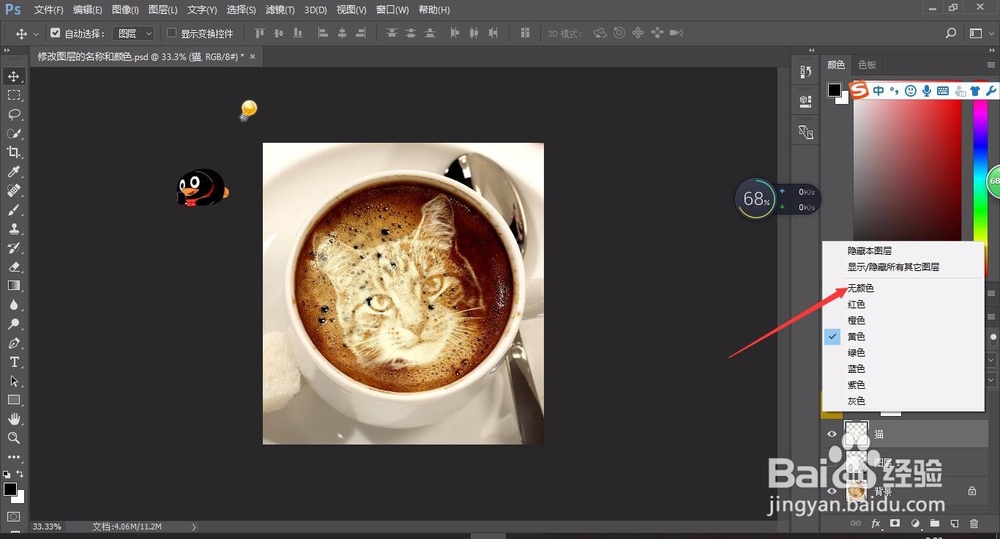Screen dimensions: 1000x539
Task: Choose 显示/隐藏所有其它图层 option
Action: point(893,267)
